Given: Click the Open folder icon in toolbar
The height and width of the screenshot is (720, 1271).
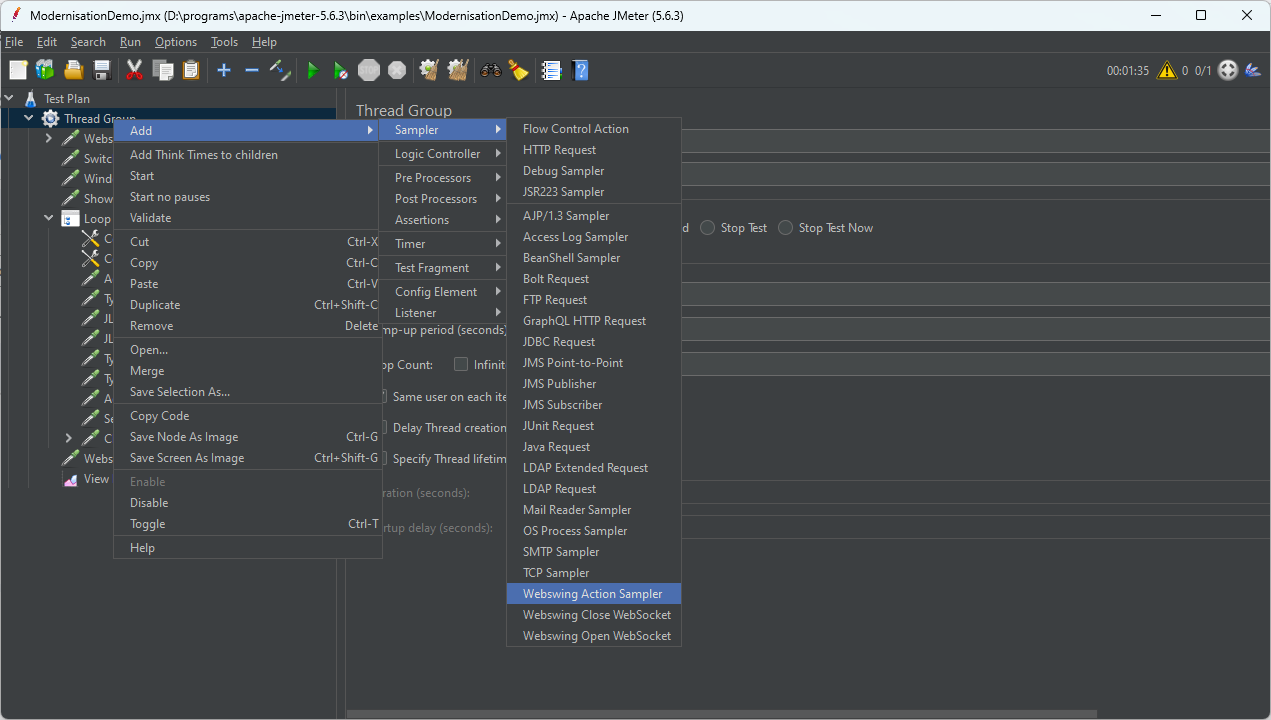Looking at the screenshot, I should click(x=73, y=70).
